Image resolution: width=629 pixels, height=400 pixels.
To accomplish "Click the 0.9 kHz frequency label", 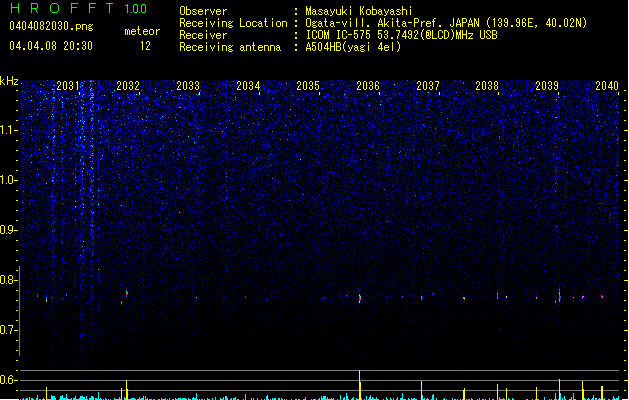I will [x=9, y=230].
